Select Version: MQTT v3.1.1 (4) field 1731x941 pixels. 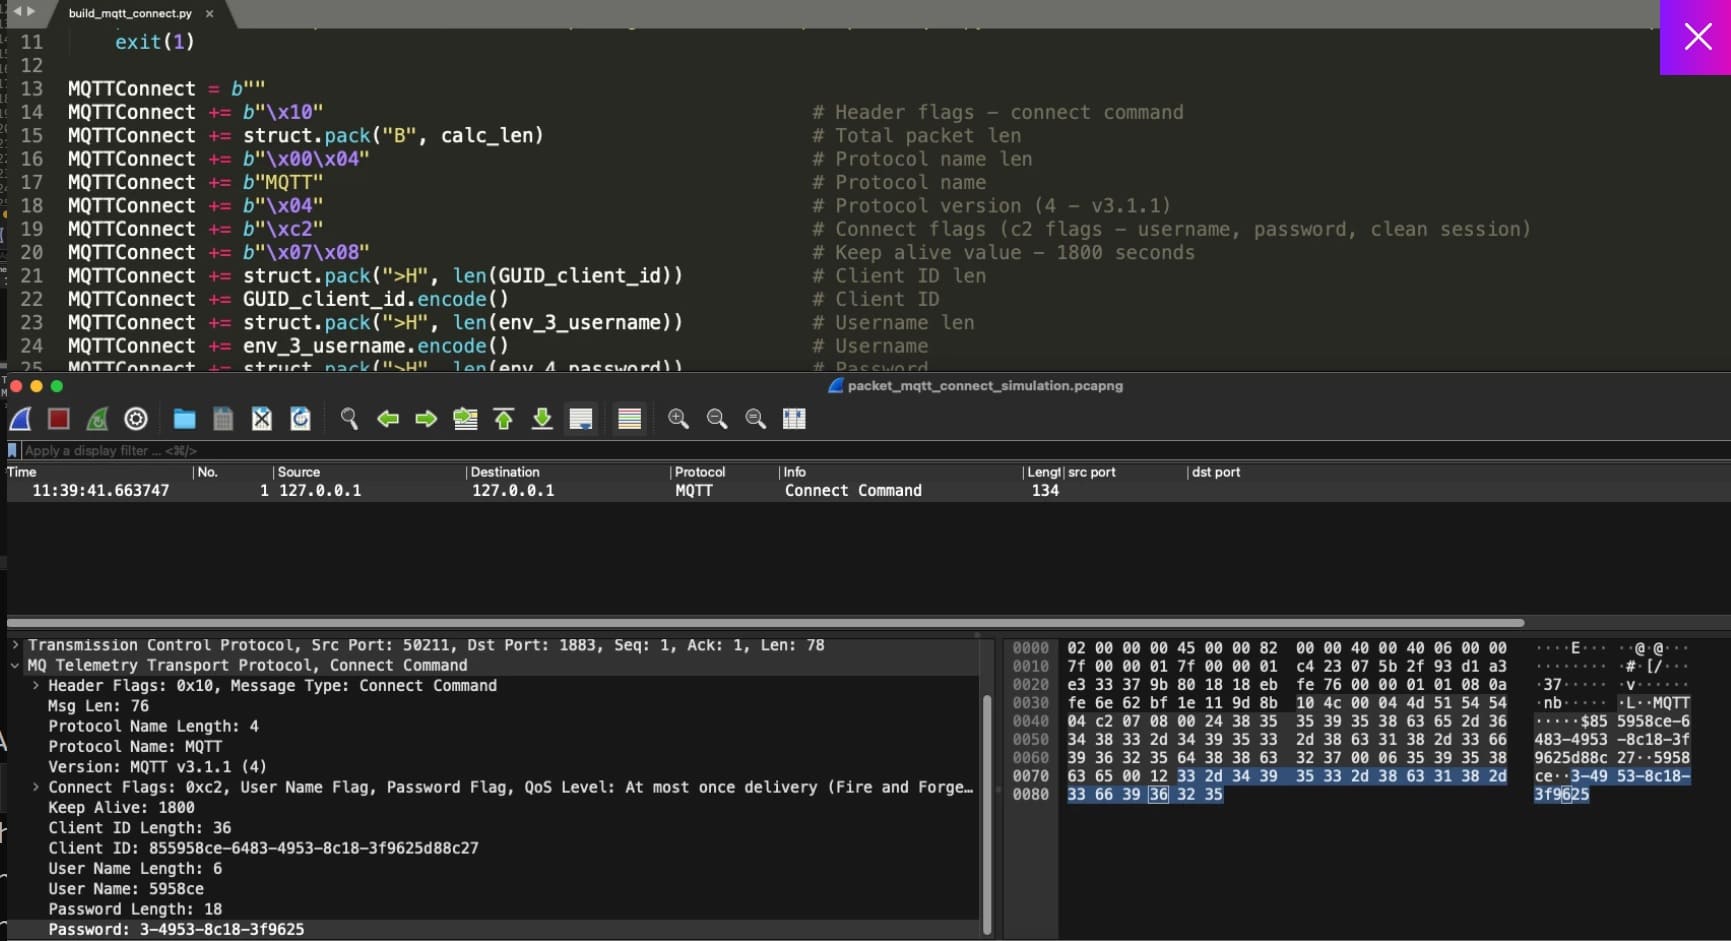click(x=157, y=767)
